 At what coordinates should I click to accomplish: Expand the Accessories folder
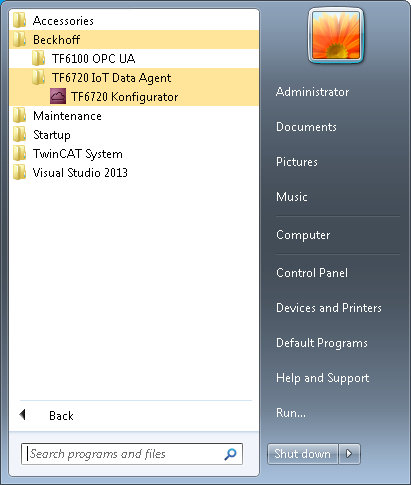(x=63, y=21)
